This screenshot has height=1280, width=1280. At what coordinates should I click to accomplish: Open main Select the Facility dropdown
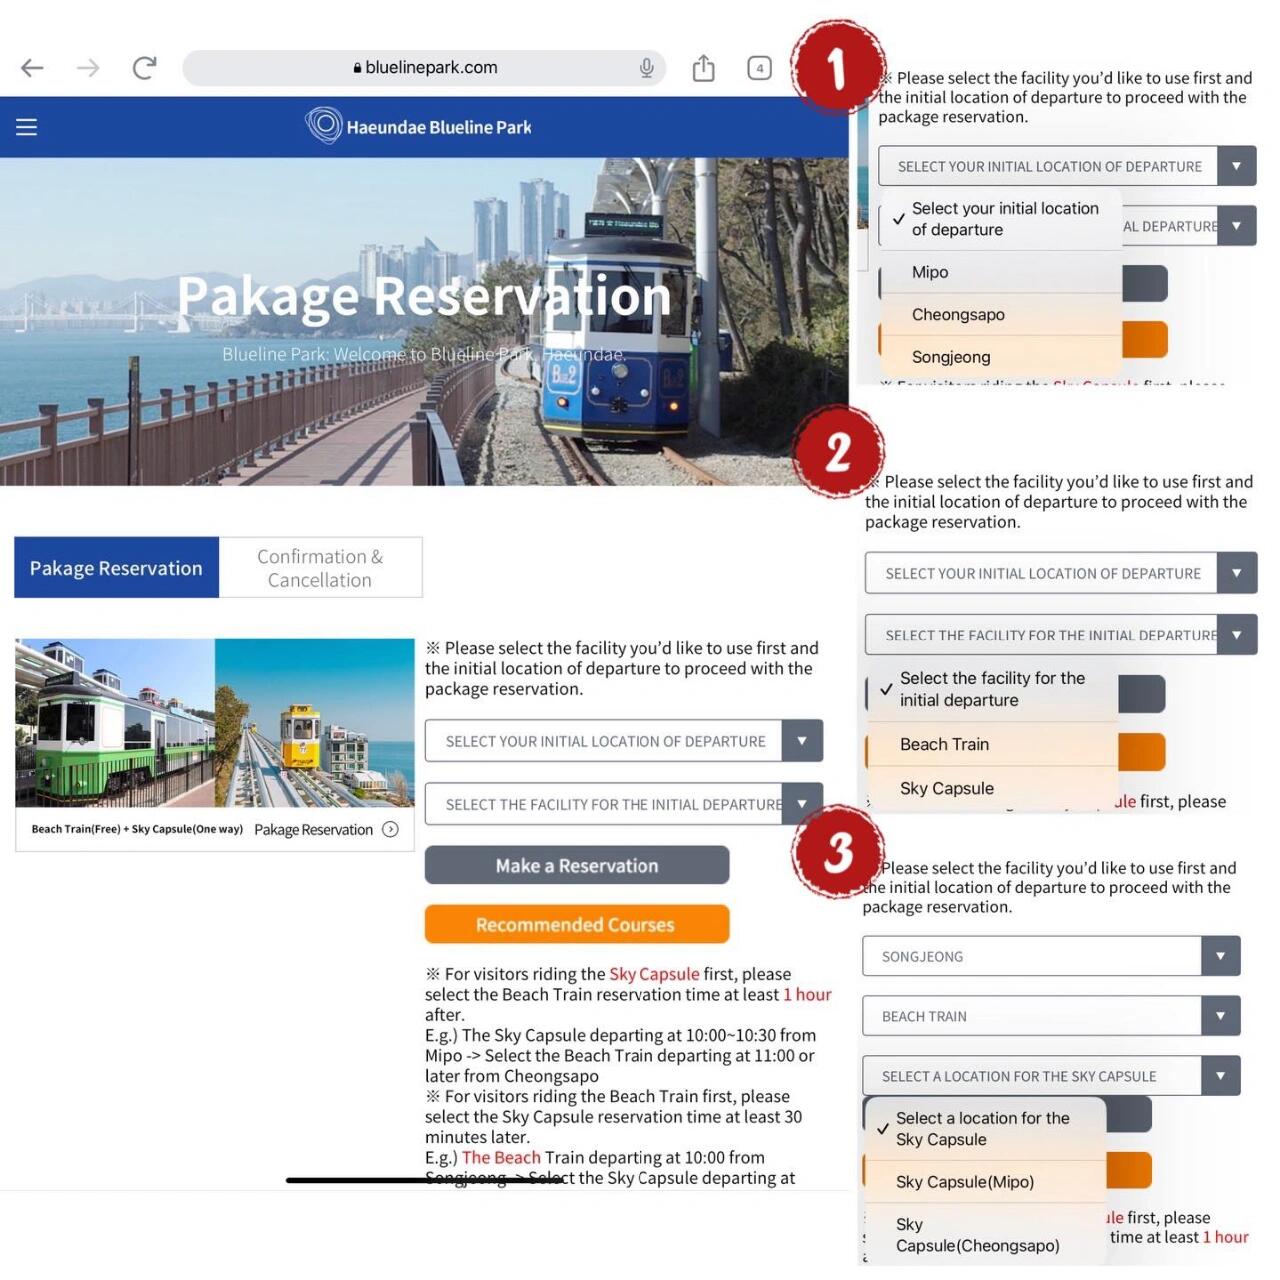624,804
